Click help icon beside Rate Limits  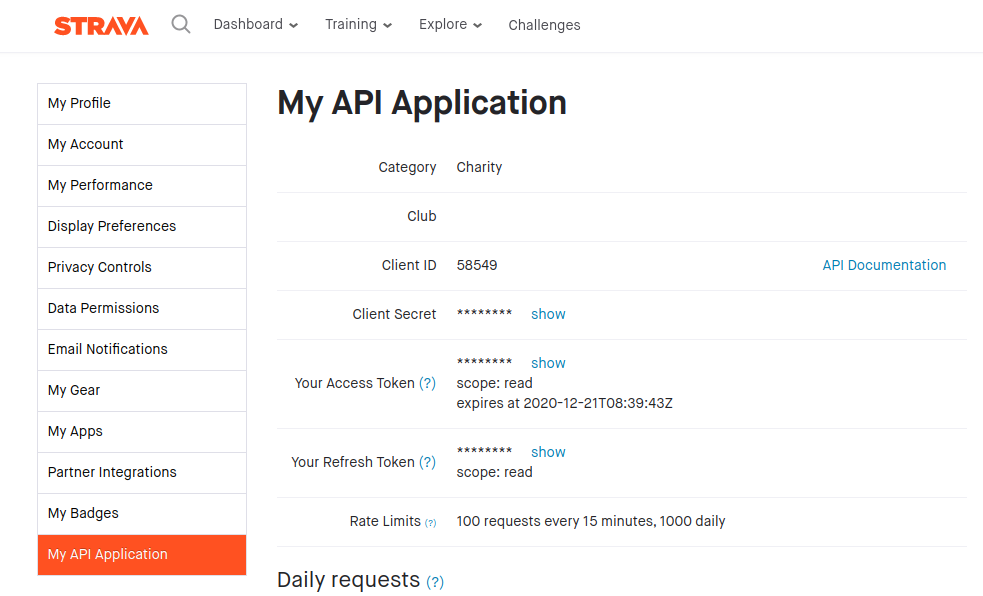pos(430,522)
